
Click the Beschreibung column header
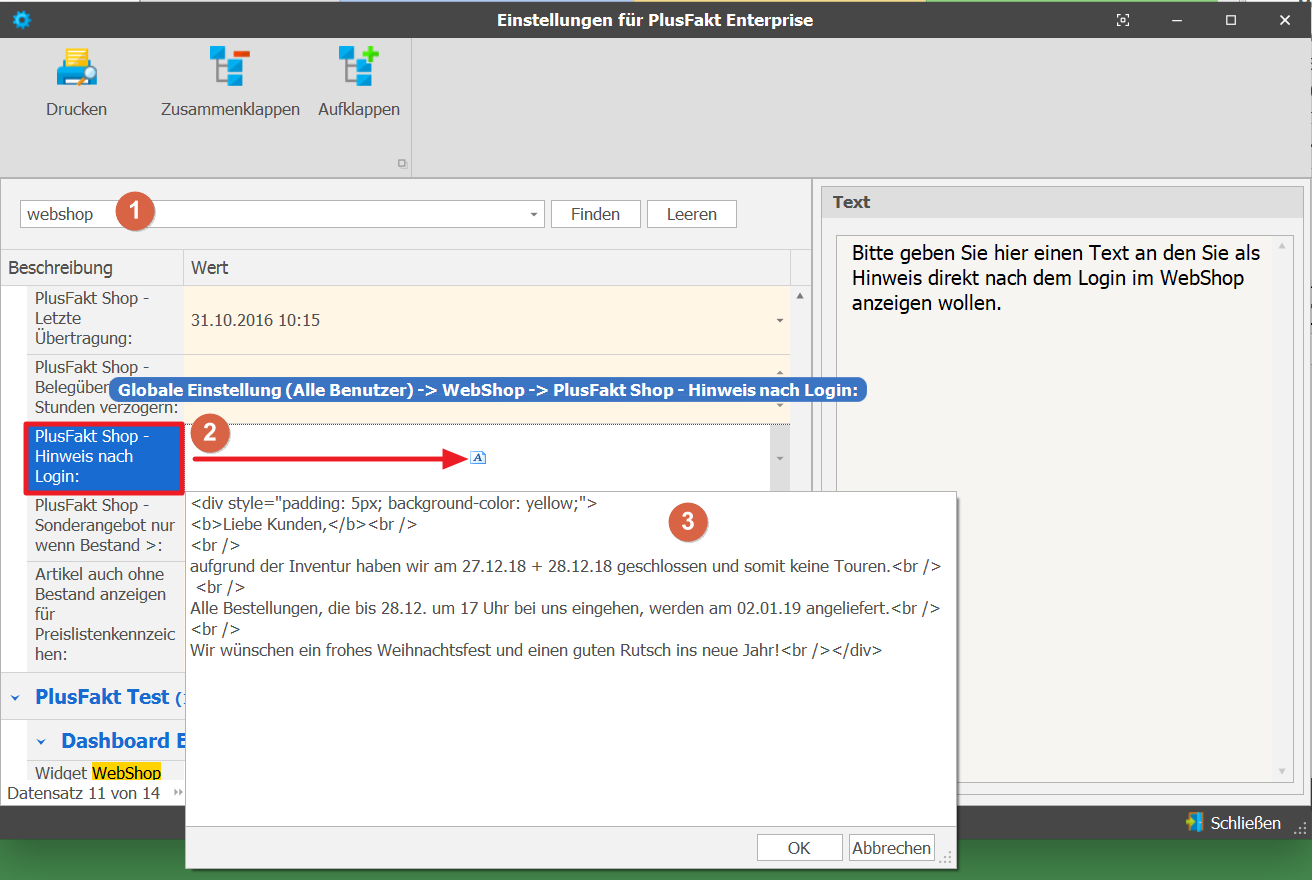[x=92, y=268]
